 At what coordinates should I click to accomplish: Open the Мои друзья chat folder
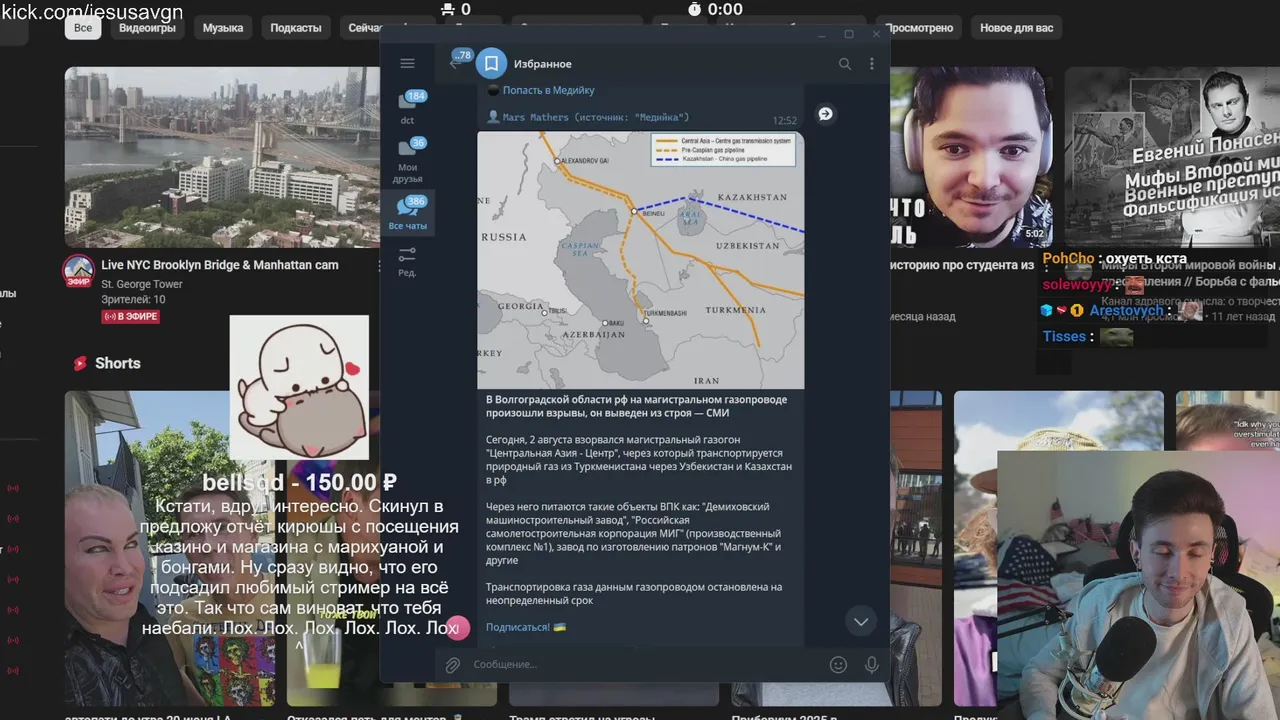coord(407,160)
